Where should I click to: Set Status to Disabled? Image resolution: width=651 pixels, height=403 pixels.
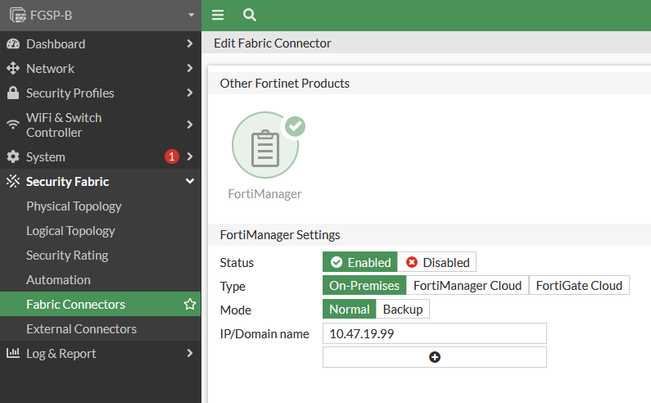pos(437,262)
